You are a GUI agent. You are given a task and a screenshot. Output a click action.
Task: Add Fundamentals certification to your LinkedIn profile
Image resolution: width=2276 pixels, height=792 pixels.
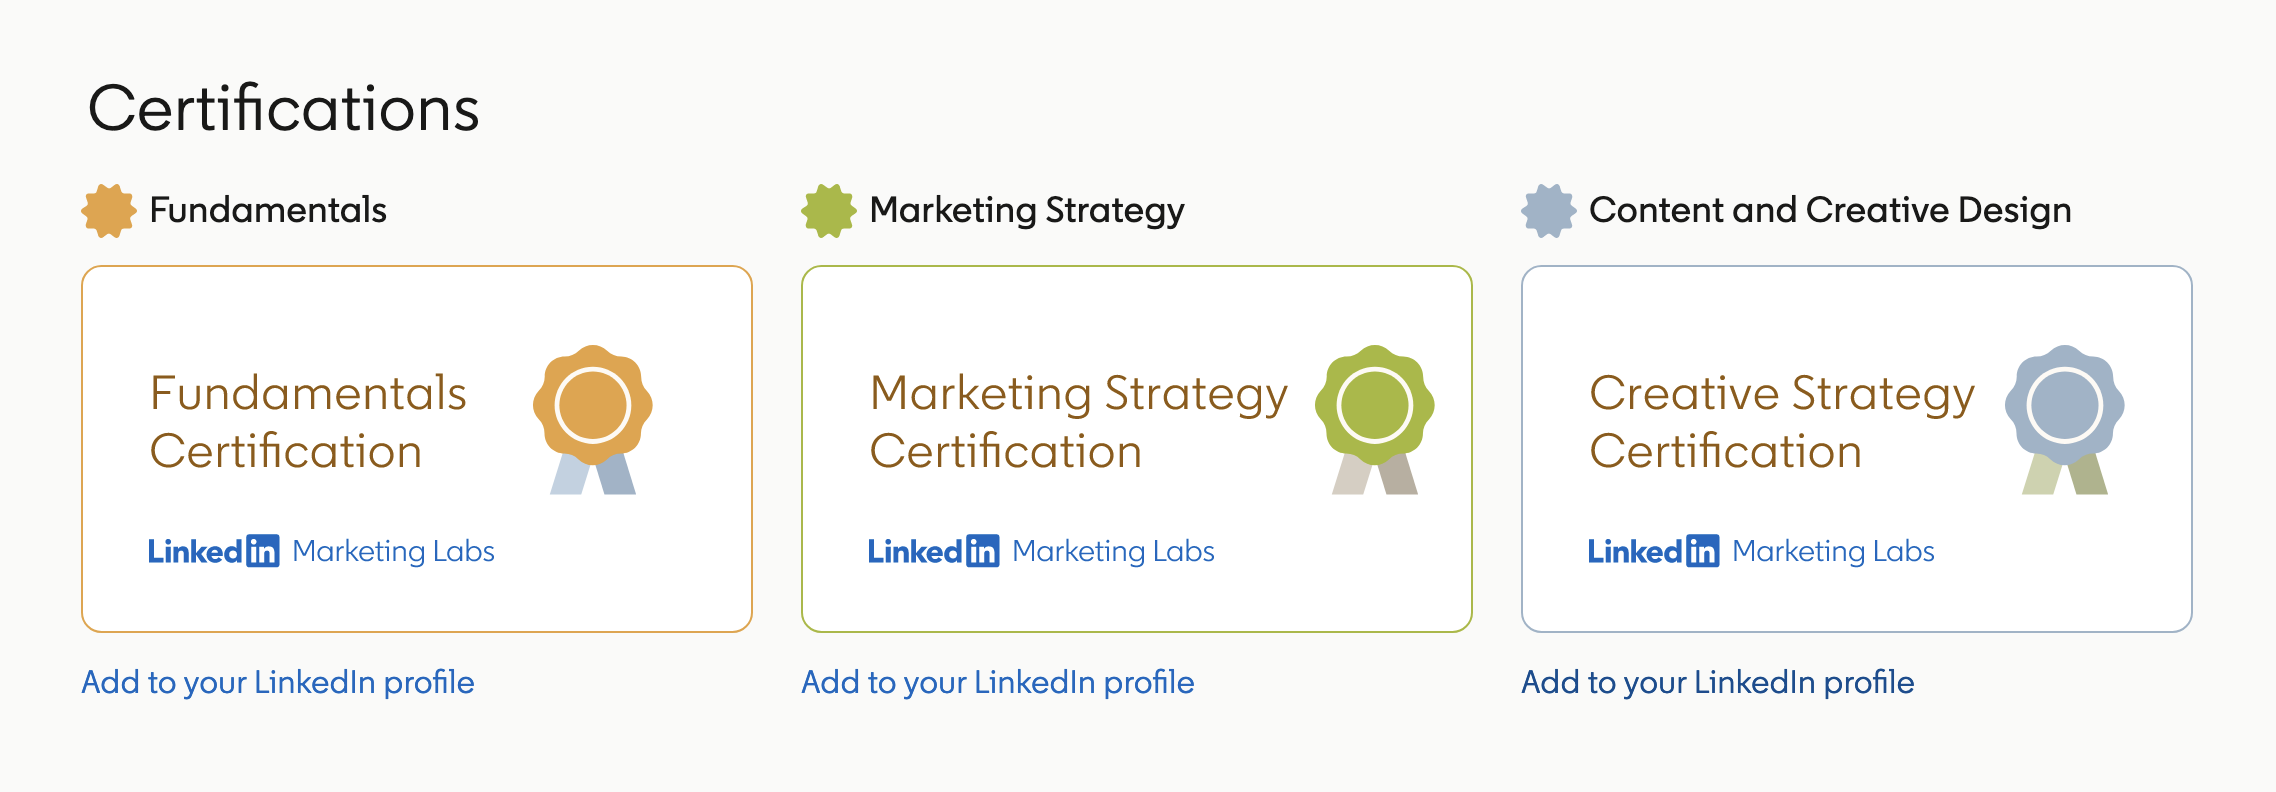point(278,682)
